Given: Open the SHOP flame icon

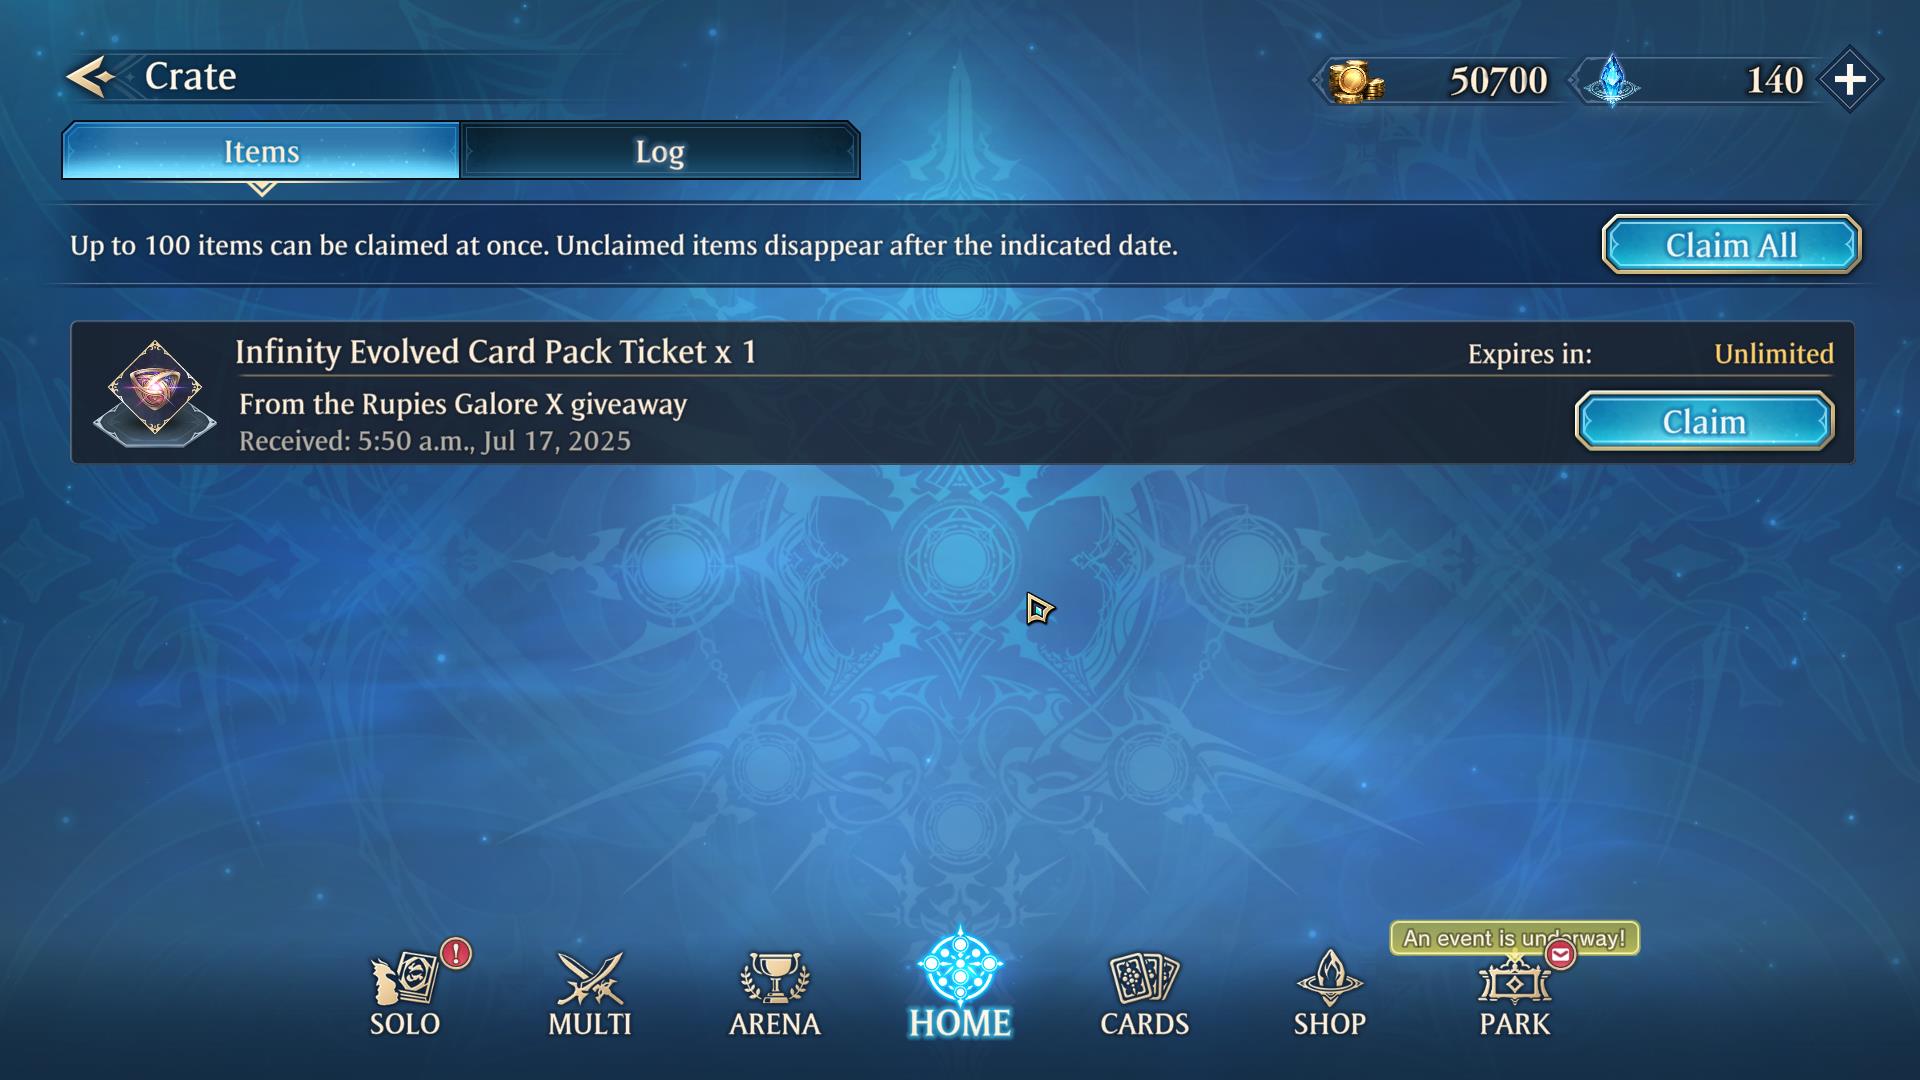Looking at the screenshot, I should (x=1330, y=978).
